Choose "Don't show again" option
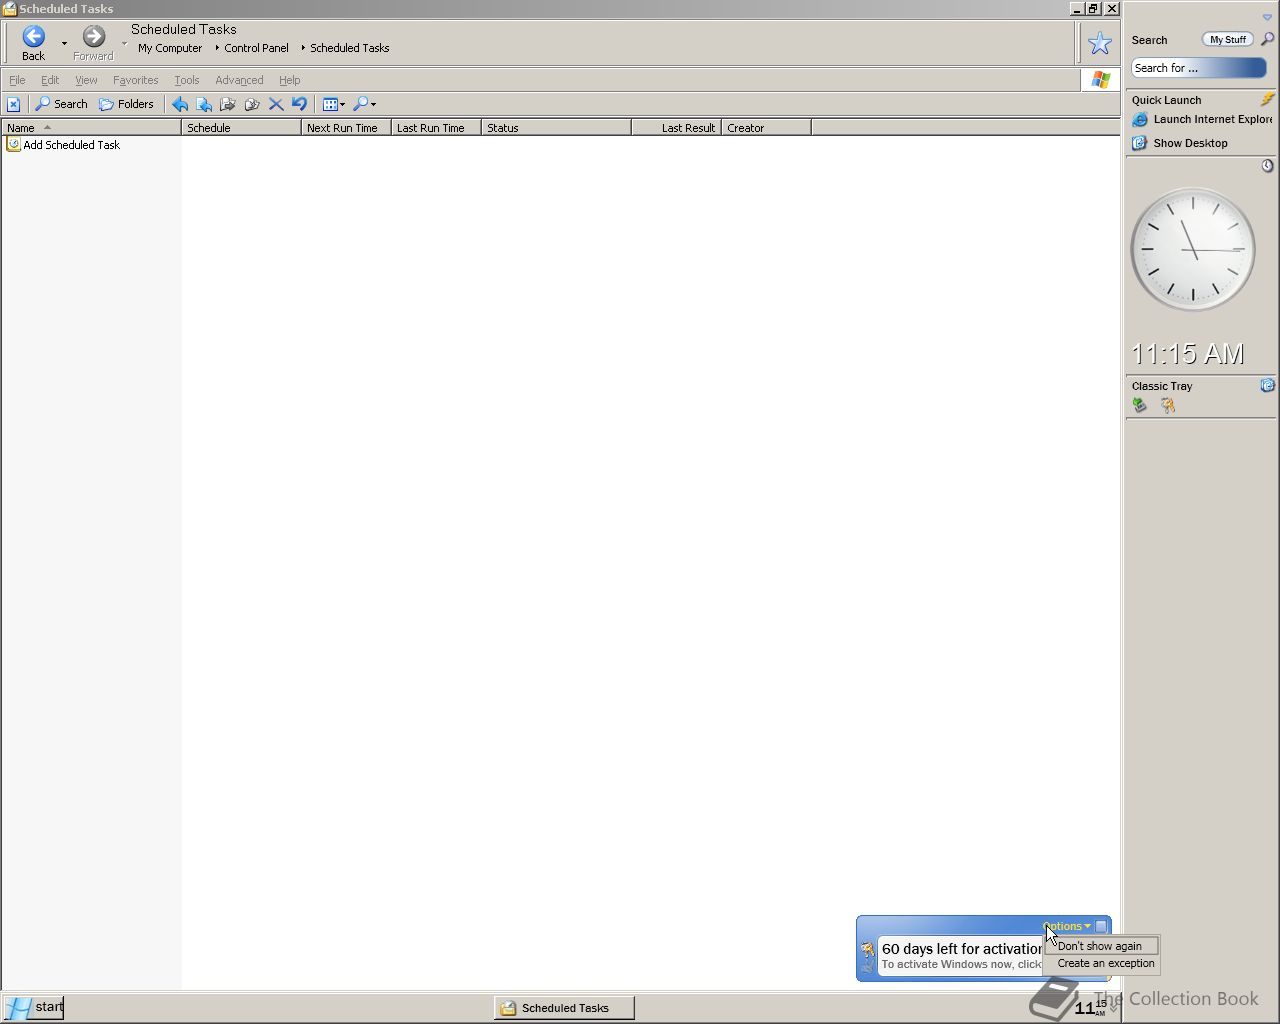 click(x=1100, y=946)
